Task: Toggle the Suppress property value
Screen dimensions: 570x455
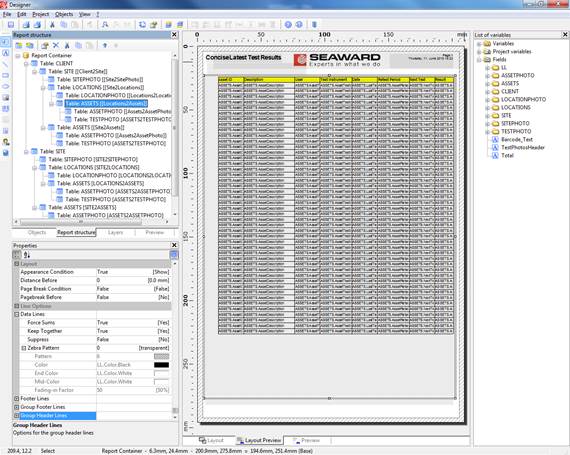Action: (133, 339)
